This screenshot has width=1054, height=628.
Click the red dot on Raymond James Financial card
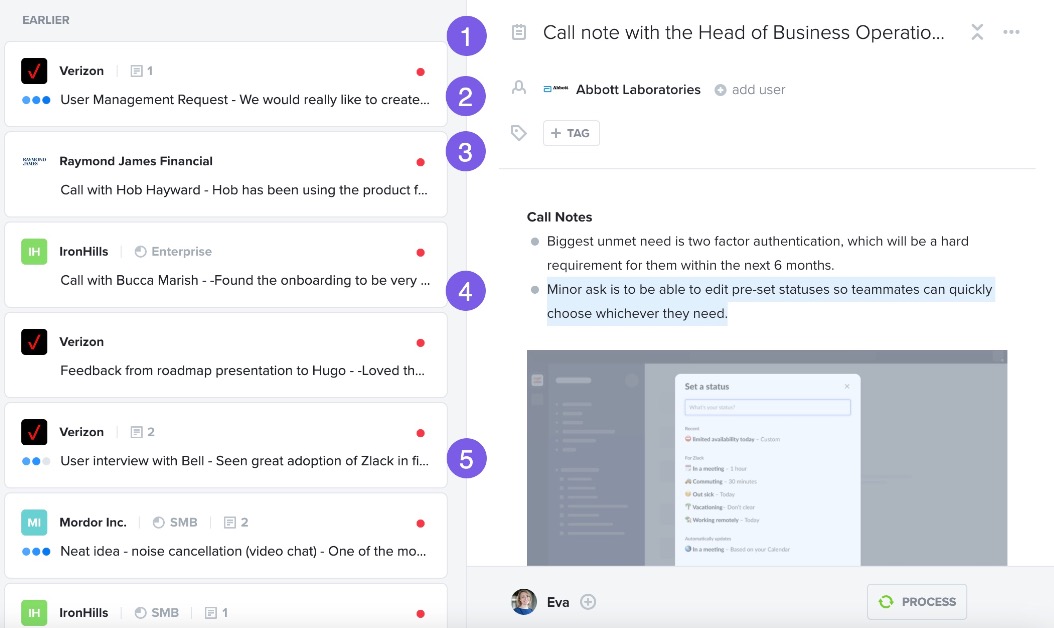(x=420, y=162)
